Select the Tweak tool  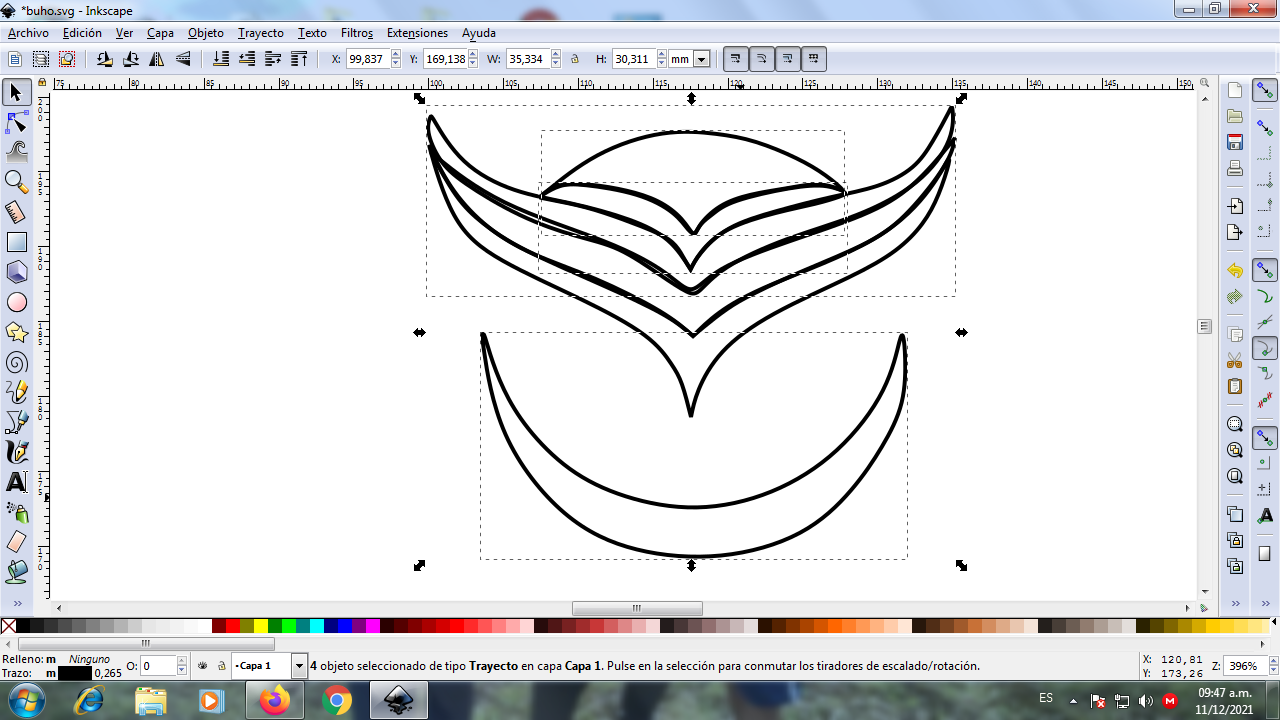coord(16,152)
